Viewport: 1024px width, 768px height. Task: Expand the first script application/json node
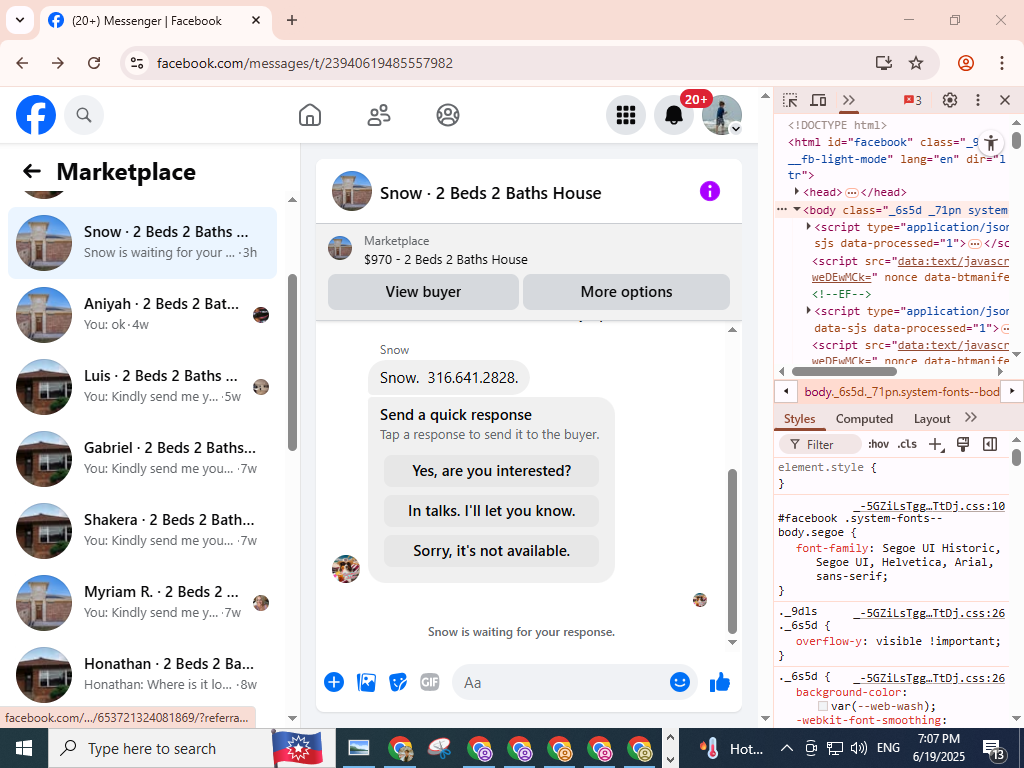(808, 226)
